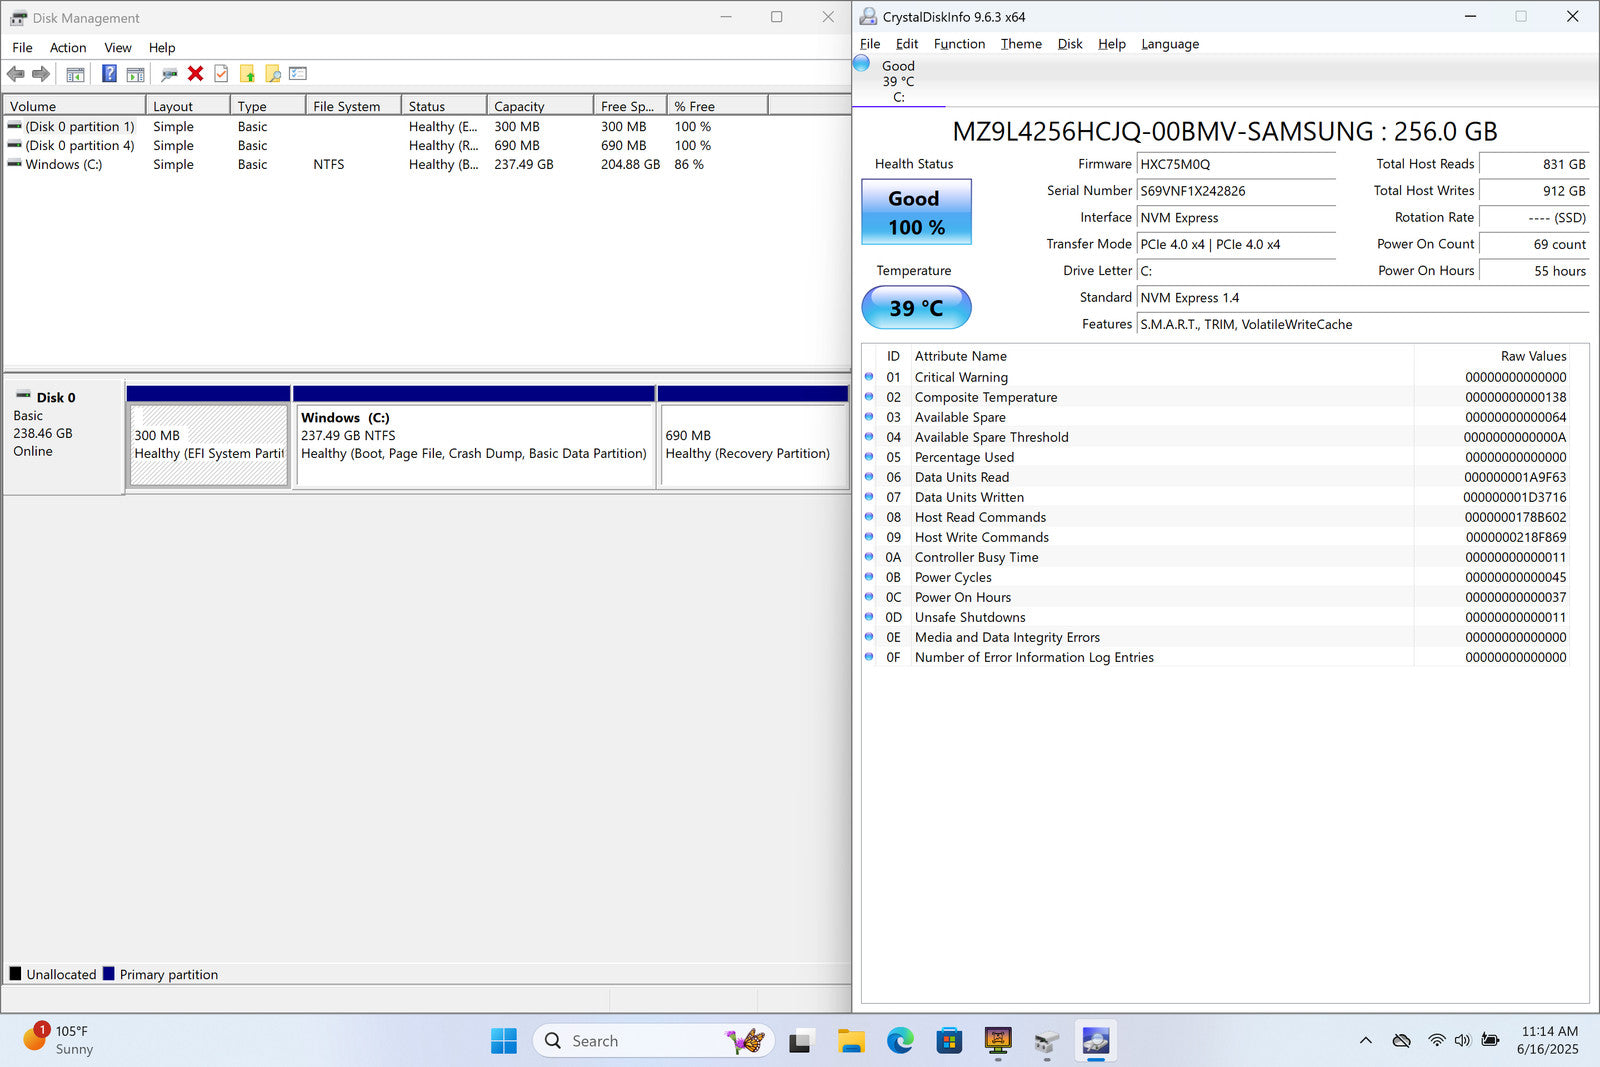
Task: Open the Language menu in CrystalDiskInfo
Action: [x=1170, y=44]
